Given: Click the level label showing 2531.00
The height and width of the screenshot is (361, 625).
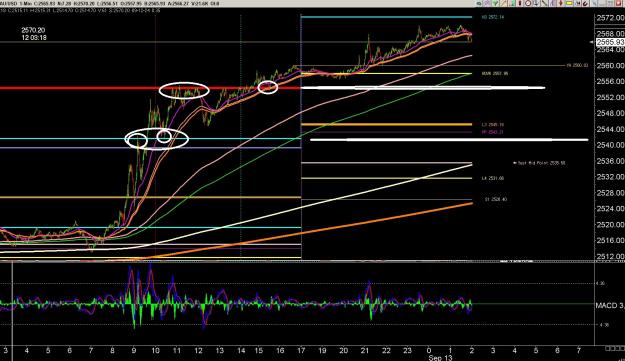Looking at the screenshot, I should 493,178.
